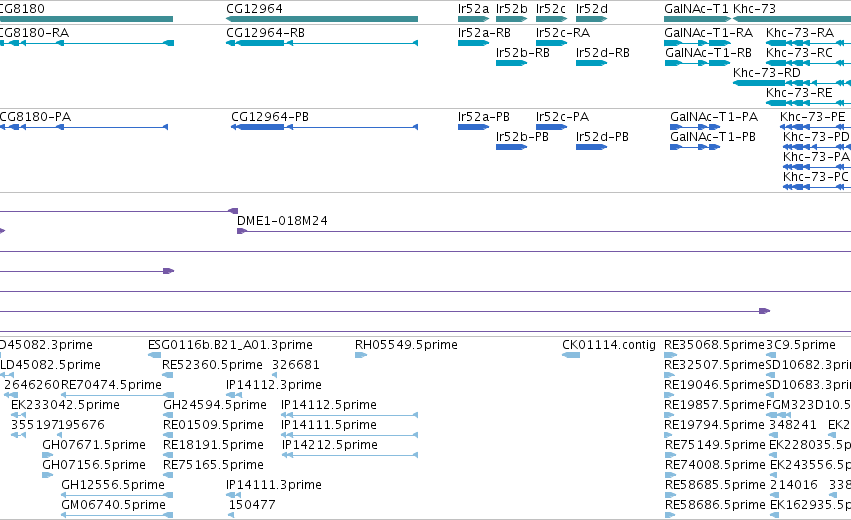Viewport: 851px width, 520px height.
Task: Click EST IP14112.3prime
Action: [274, 385]
